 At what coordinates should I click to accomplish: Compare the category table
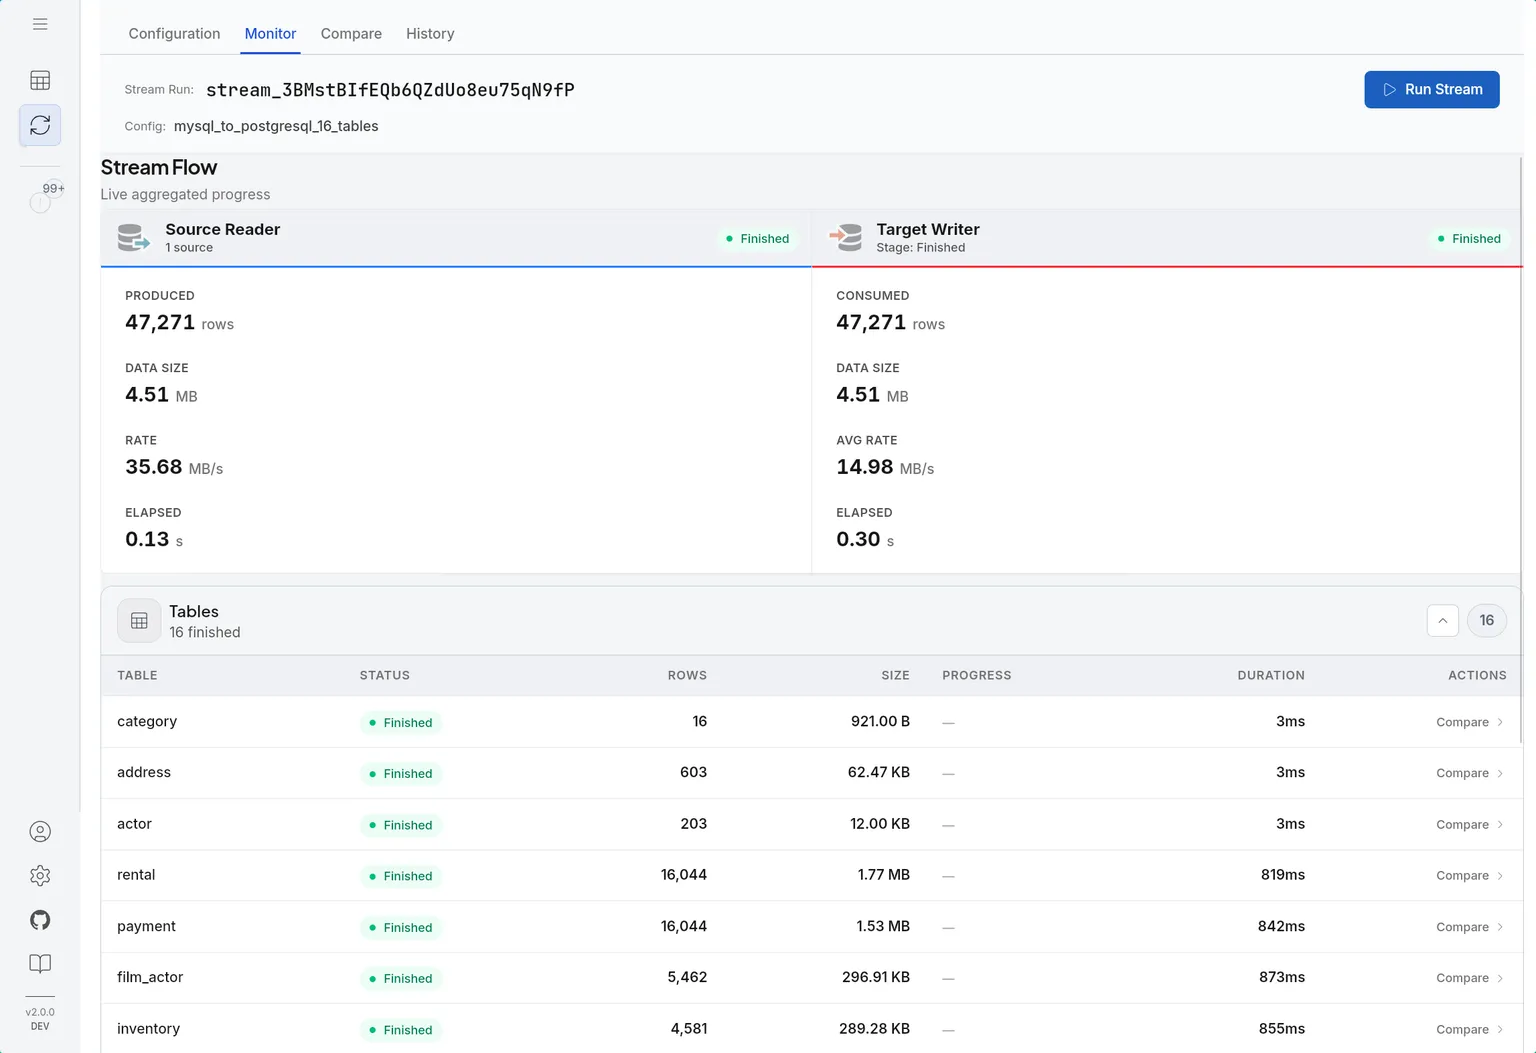point(1469,722)
